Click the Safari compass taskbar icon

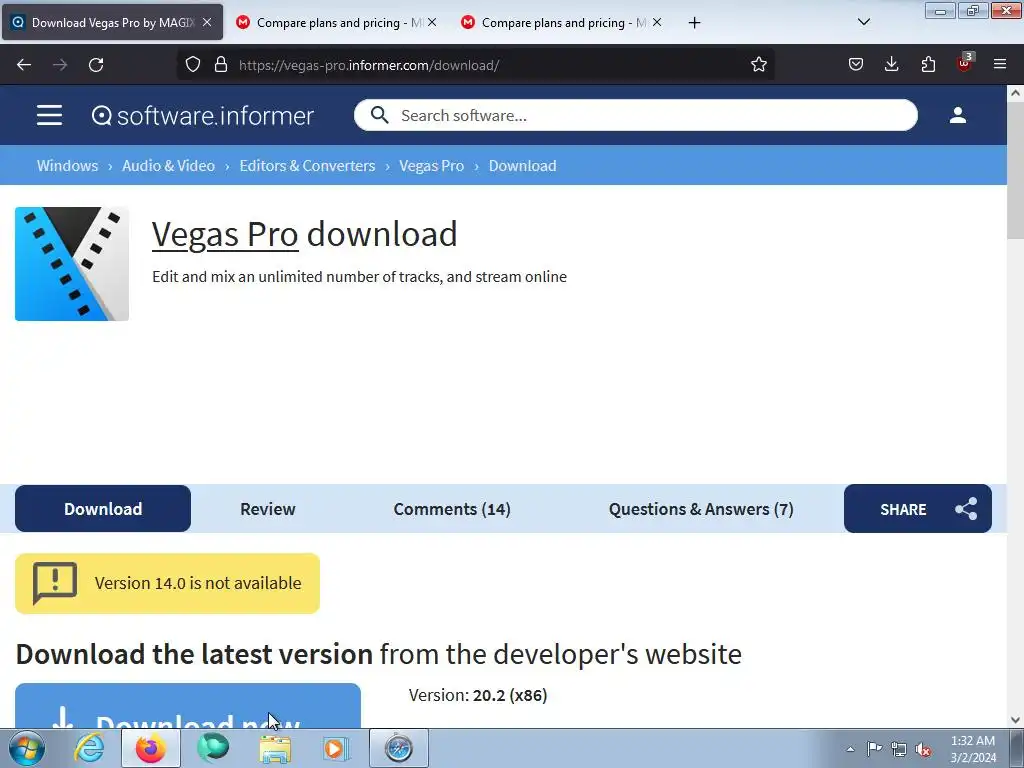pyautogui.click(x=398, y=748)
